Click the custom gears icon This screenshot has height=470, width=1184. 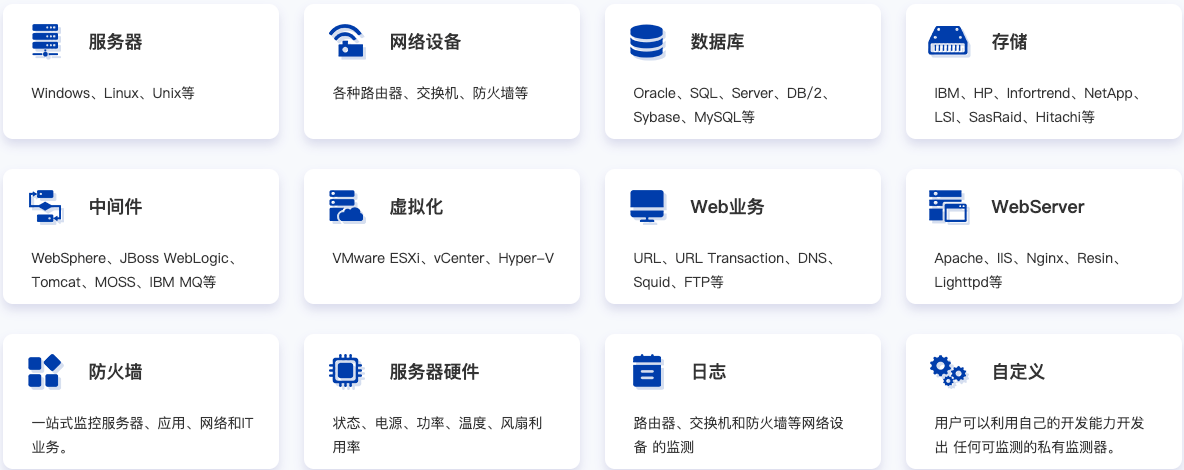click(948, 371)
